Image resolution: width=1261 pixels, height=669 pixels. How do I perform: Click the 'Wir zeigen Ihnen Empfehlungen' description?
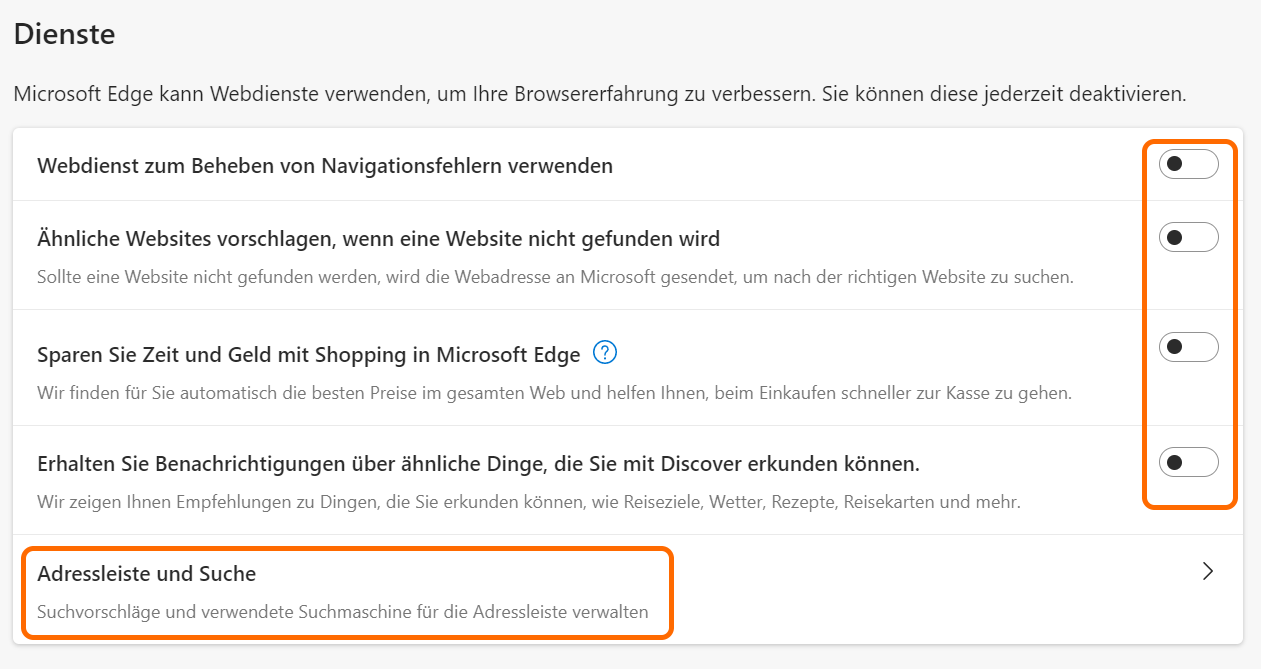(528, 502)
